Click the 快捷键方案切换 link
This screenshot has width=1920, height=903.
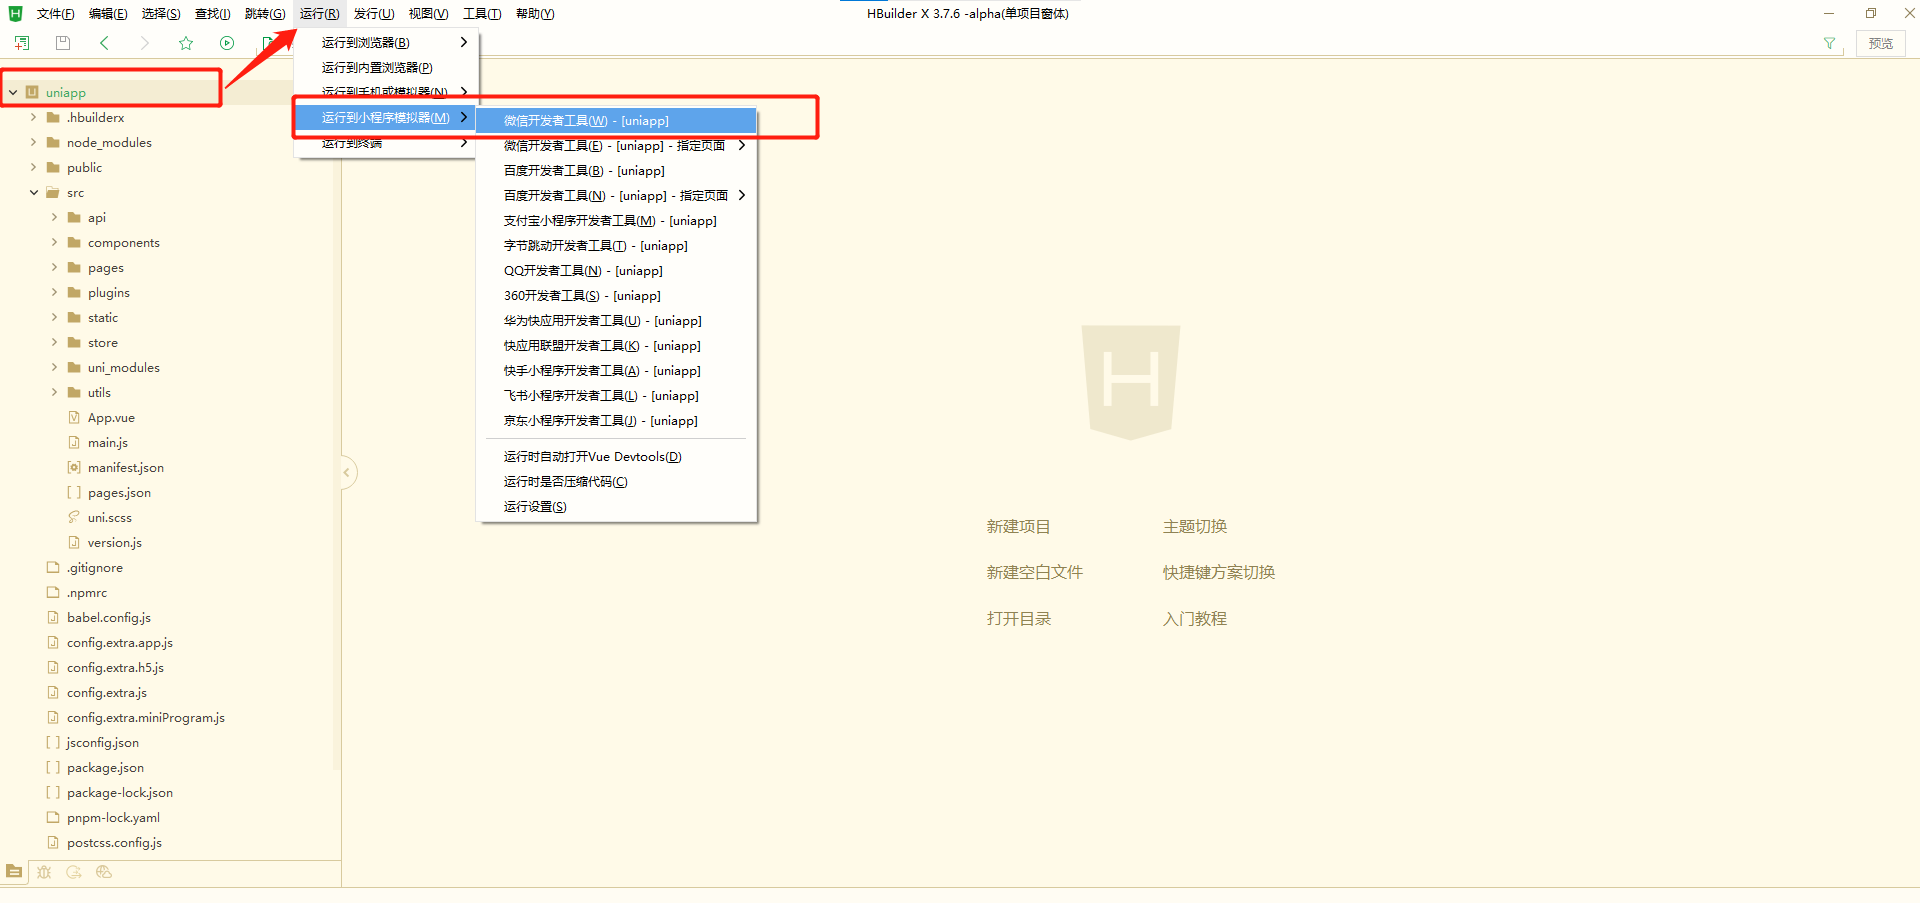[x=1218, y=573]
